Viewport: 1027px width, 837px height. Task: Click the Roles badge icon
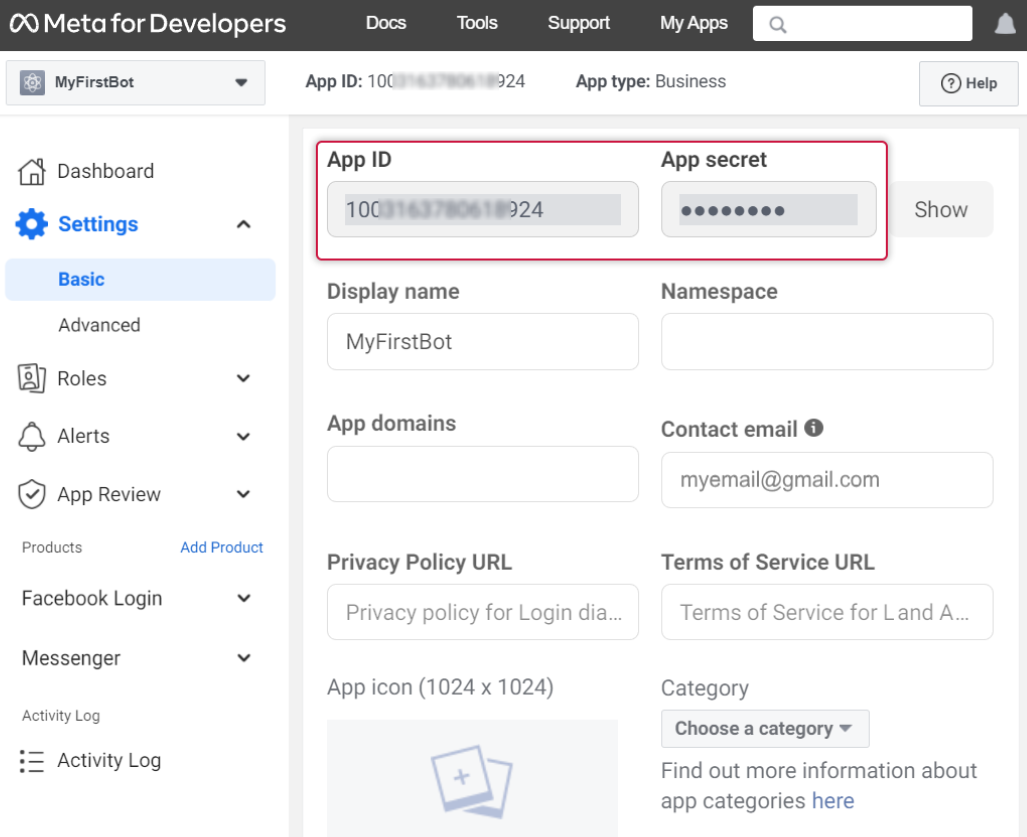pyautogui.click(x=32, y=378)
